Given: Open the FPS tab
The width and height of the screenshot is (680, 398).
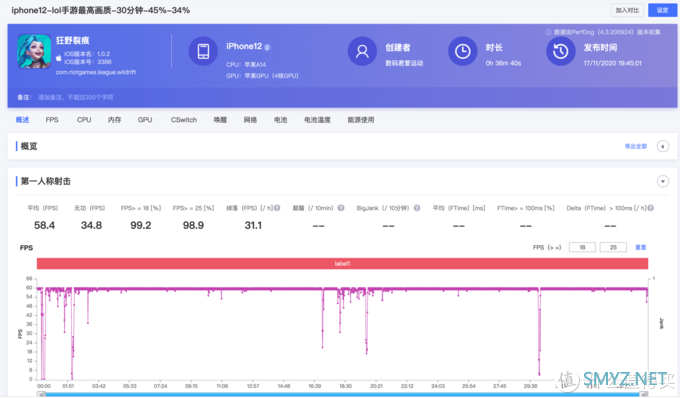Looking at the screenshot, I should click(52, 120).
